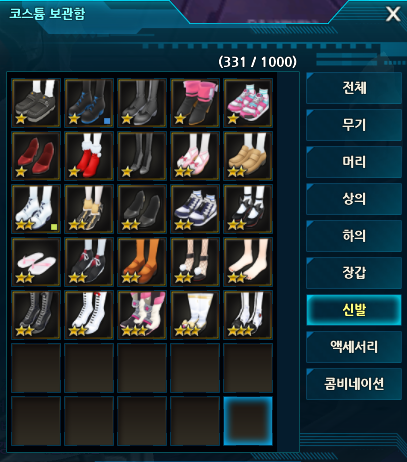Viewport: 407px width, 462px height.
Task: Open the 전체 category tab
Action: [354, 88]
